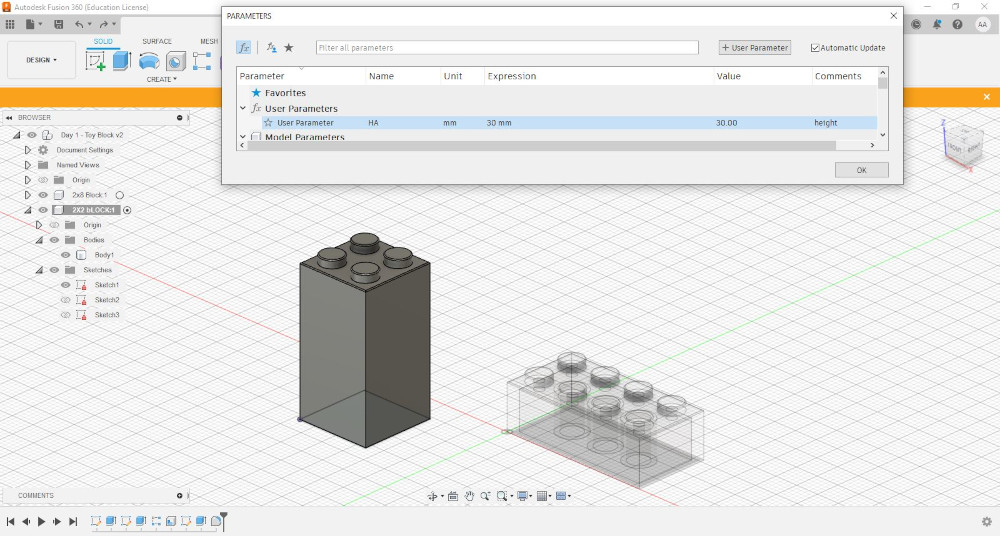Expand the 2x8 Block:1 tree node

pyautogui.click(x=27, y=195)
